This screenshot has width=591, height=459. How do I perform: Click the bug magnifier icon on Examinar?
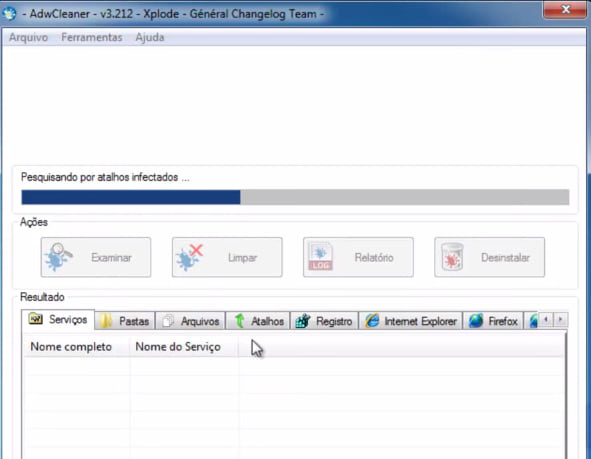(58, 257)
